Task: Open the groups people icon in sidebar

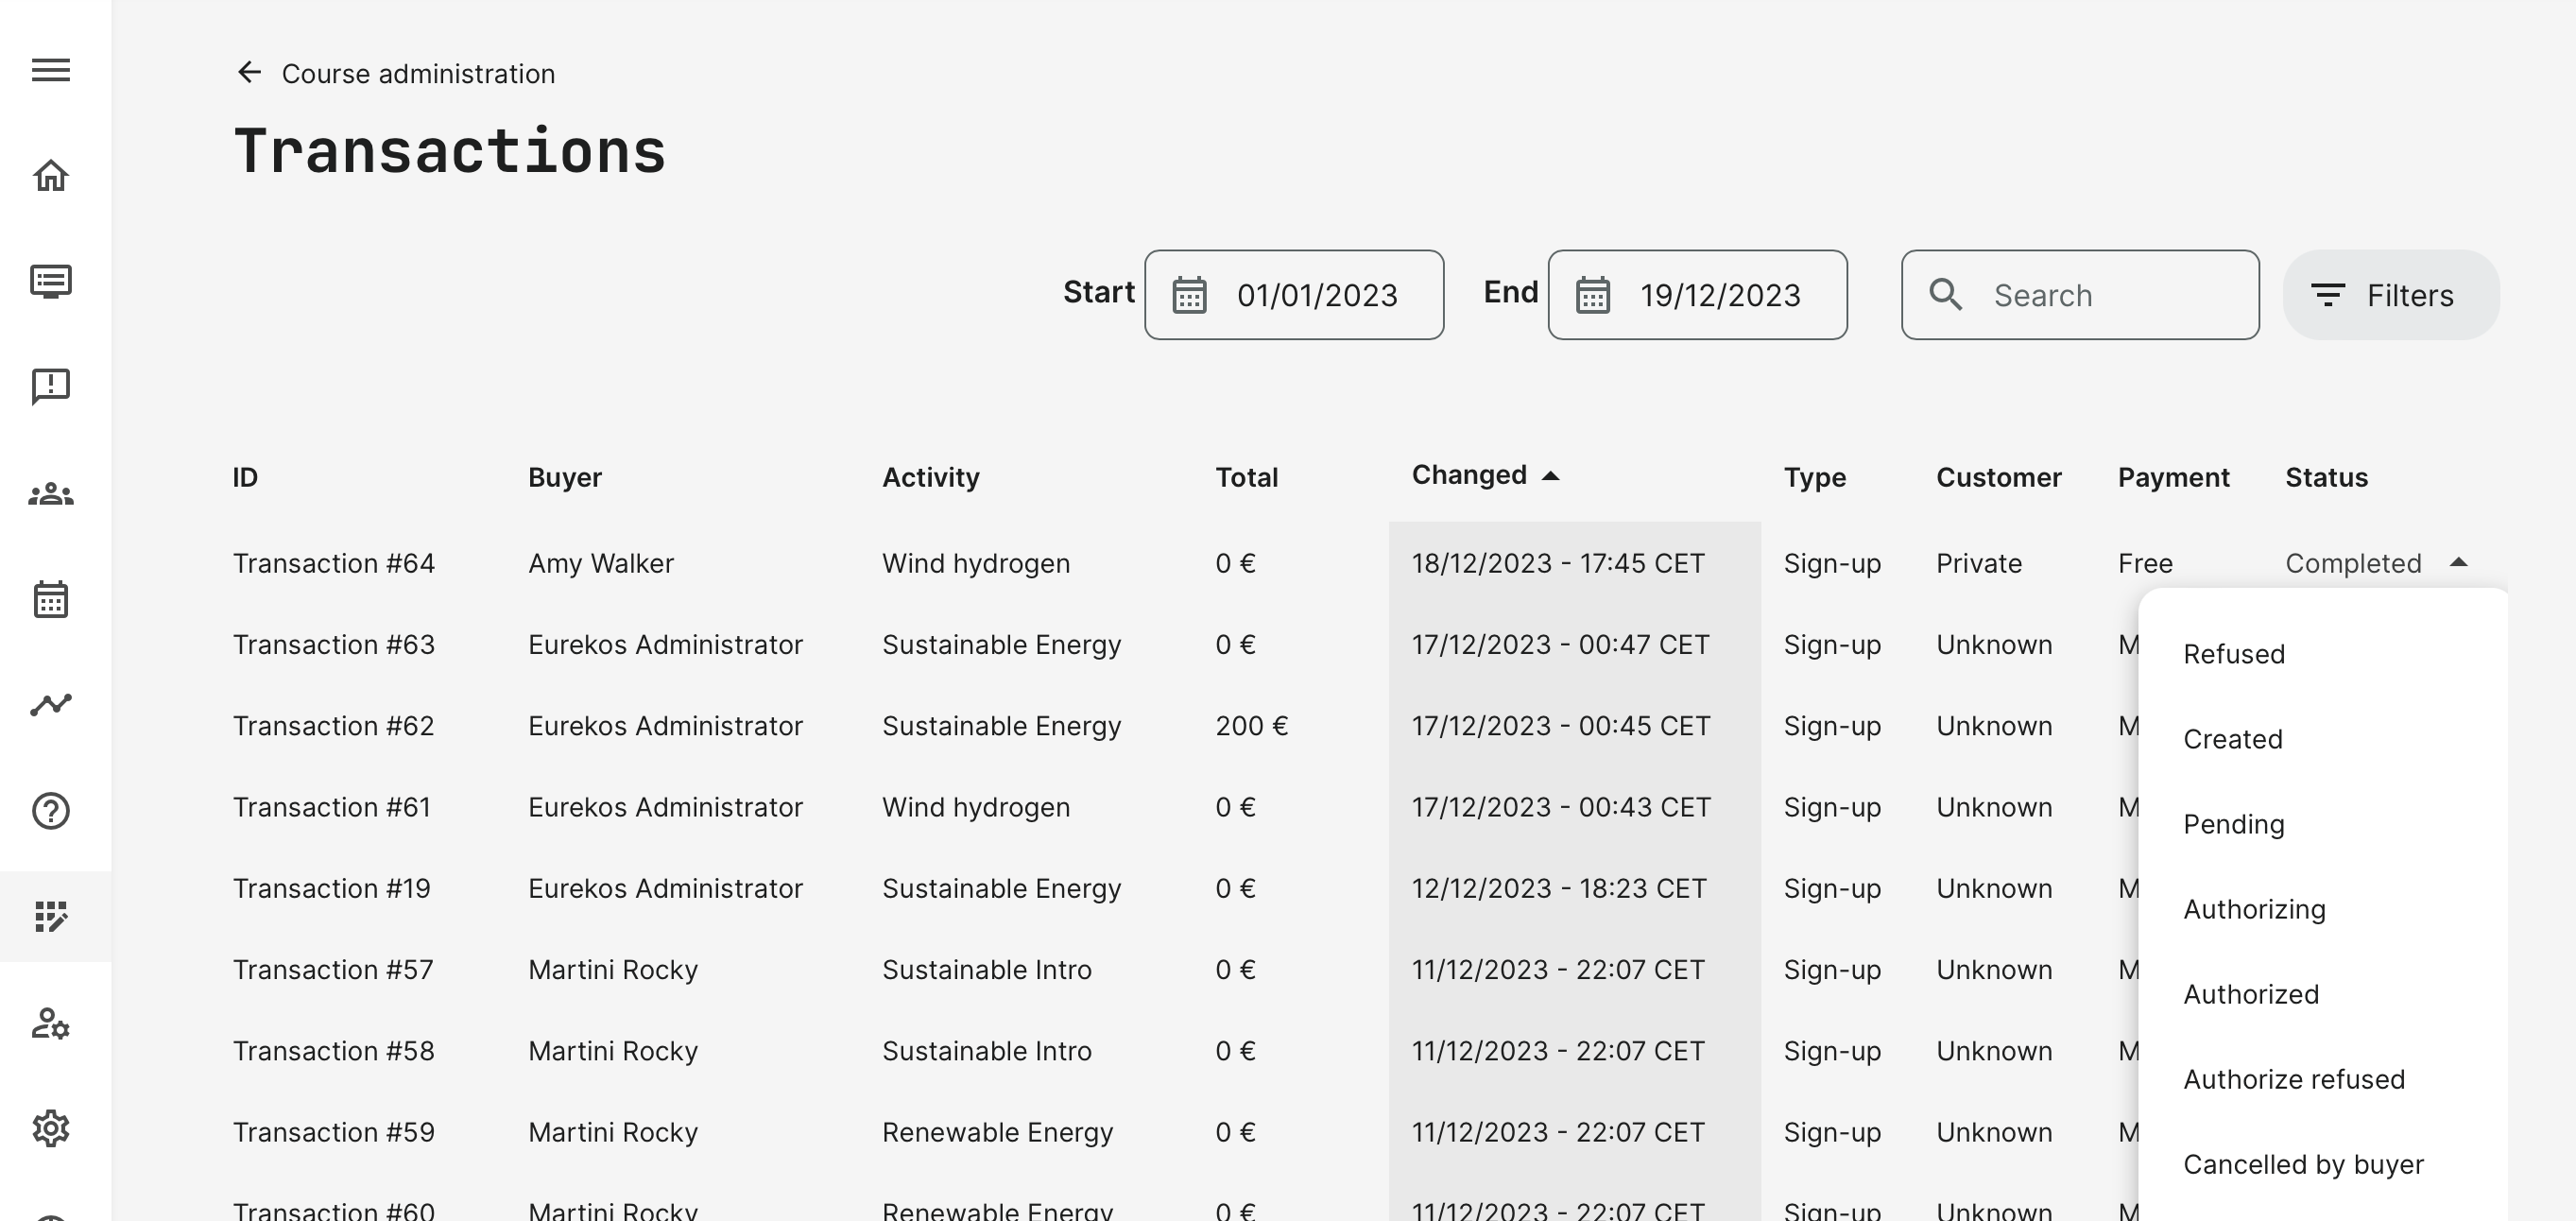Action: (x=51, y=494)
